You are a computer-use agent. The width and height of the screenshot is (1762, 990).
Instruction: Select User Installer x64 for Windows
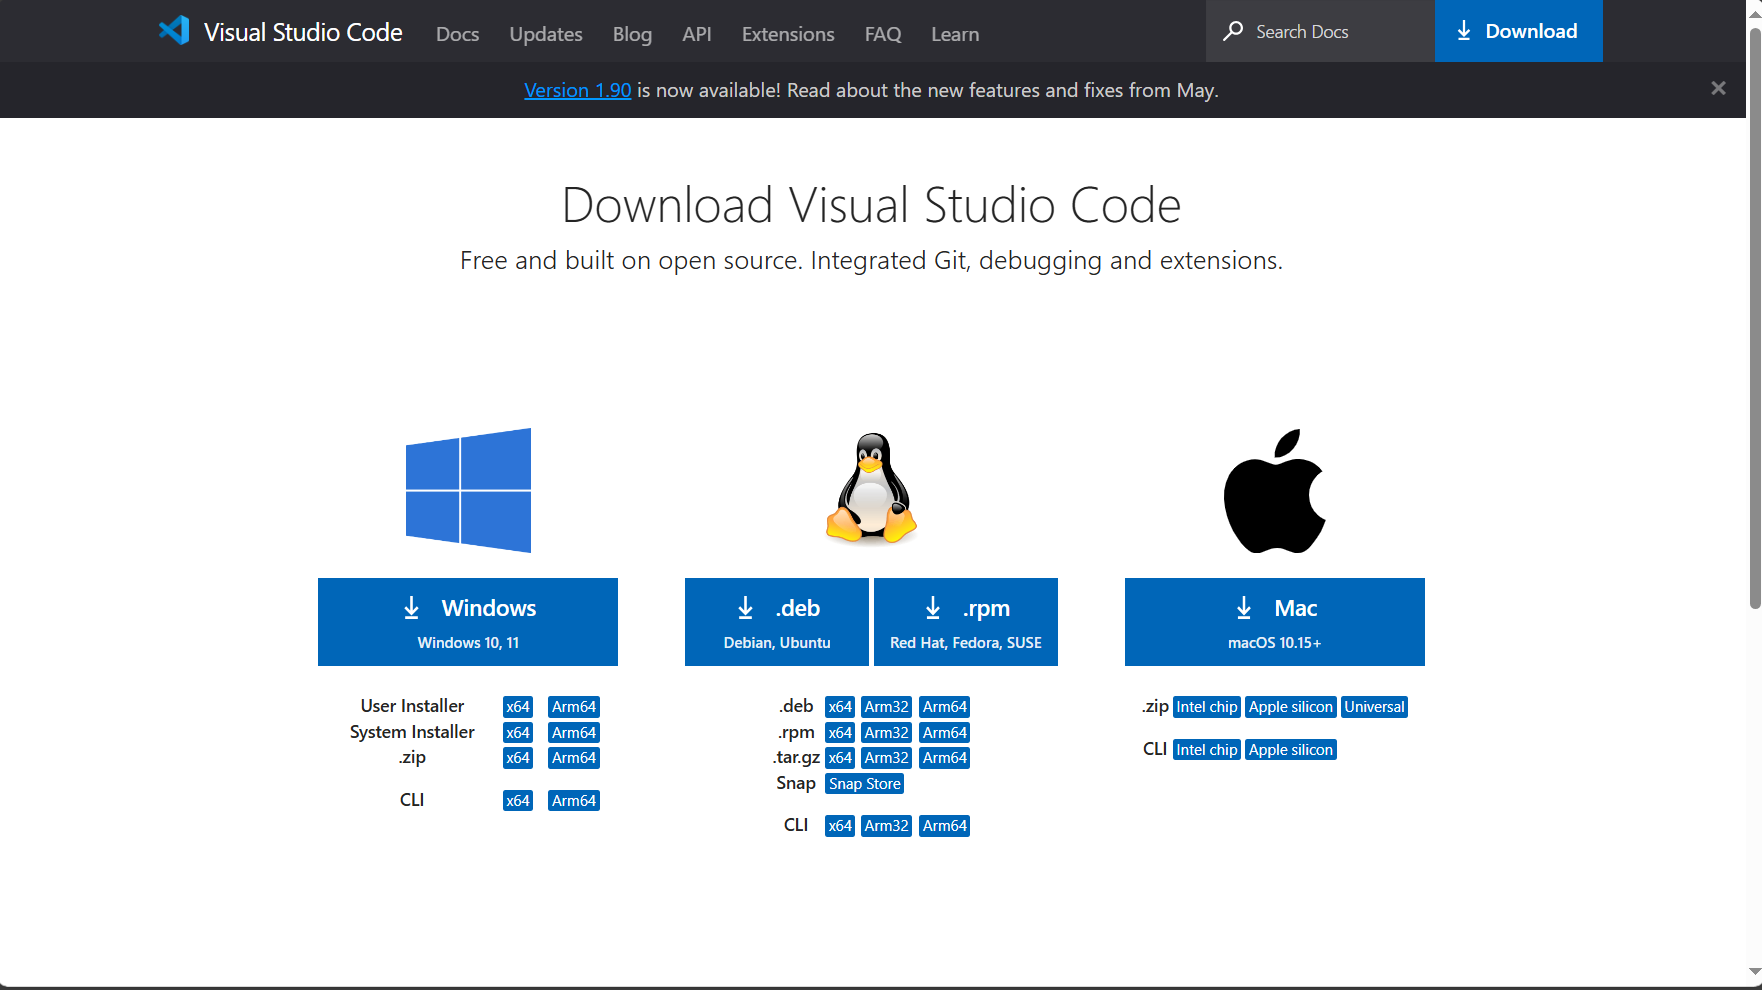pos(518,707)
